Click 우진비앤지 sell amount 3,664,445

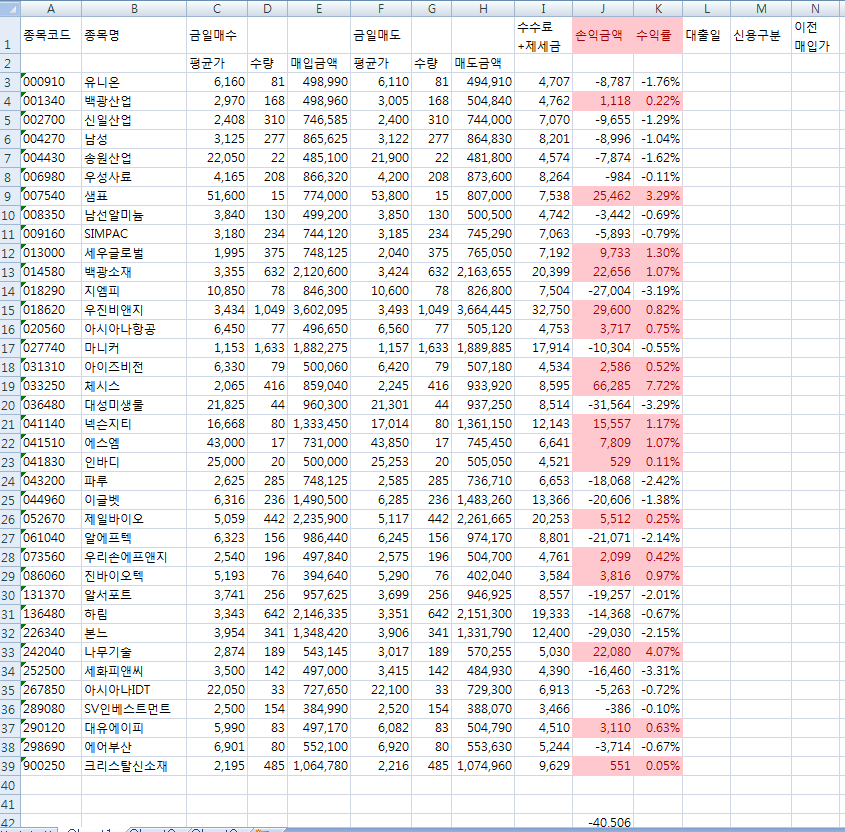coord(483,310)
